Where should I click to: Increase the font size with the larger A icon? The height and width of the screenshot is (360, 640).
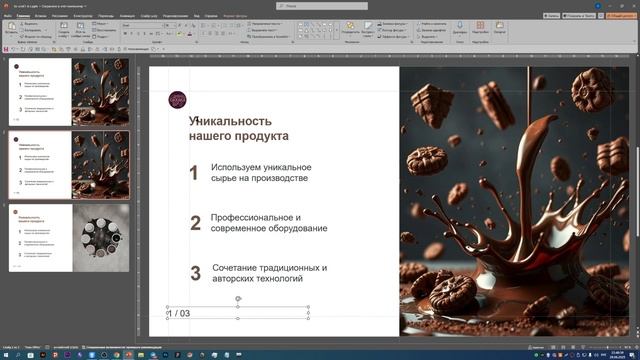pyautogui.click(x=180, y=25)
